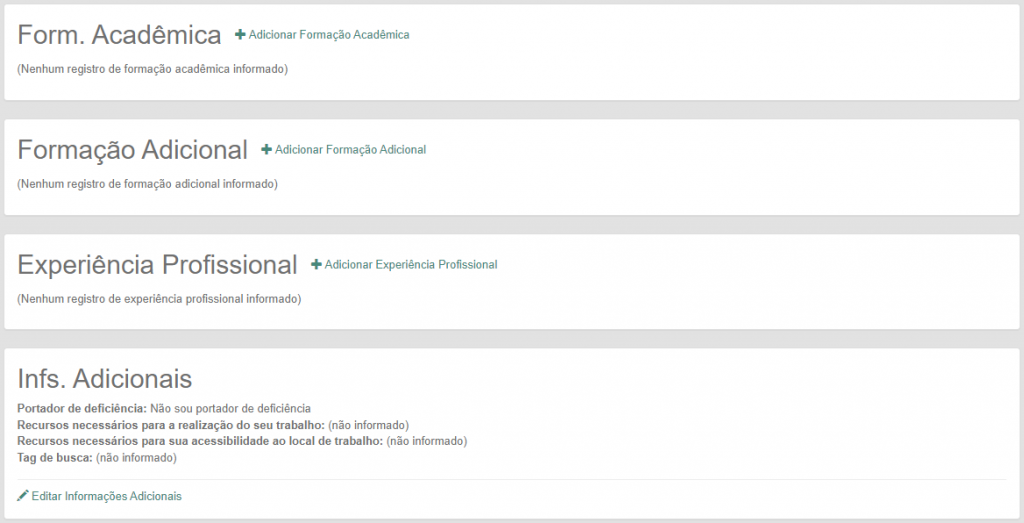
Task: Click the Tag de busca label
Action: tap(55, 458)
